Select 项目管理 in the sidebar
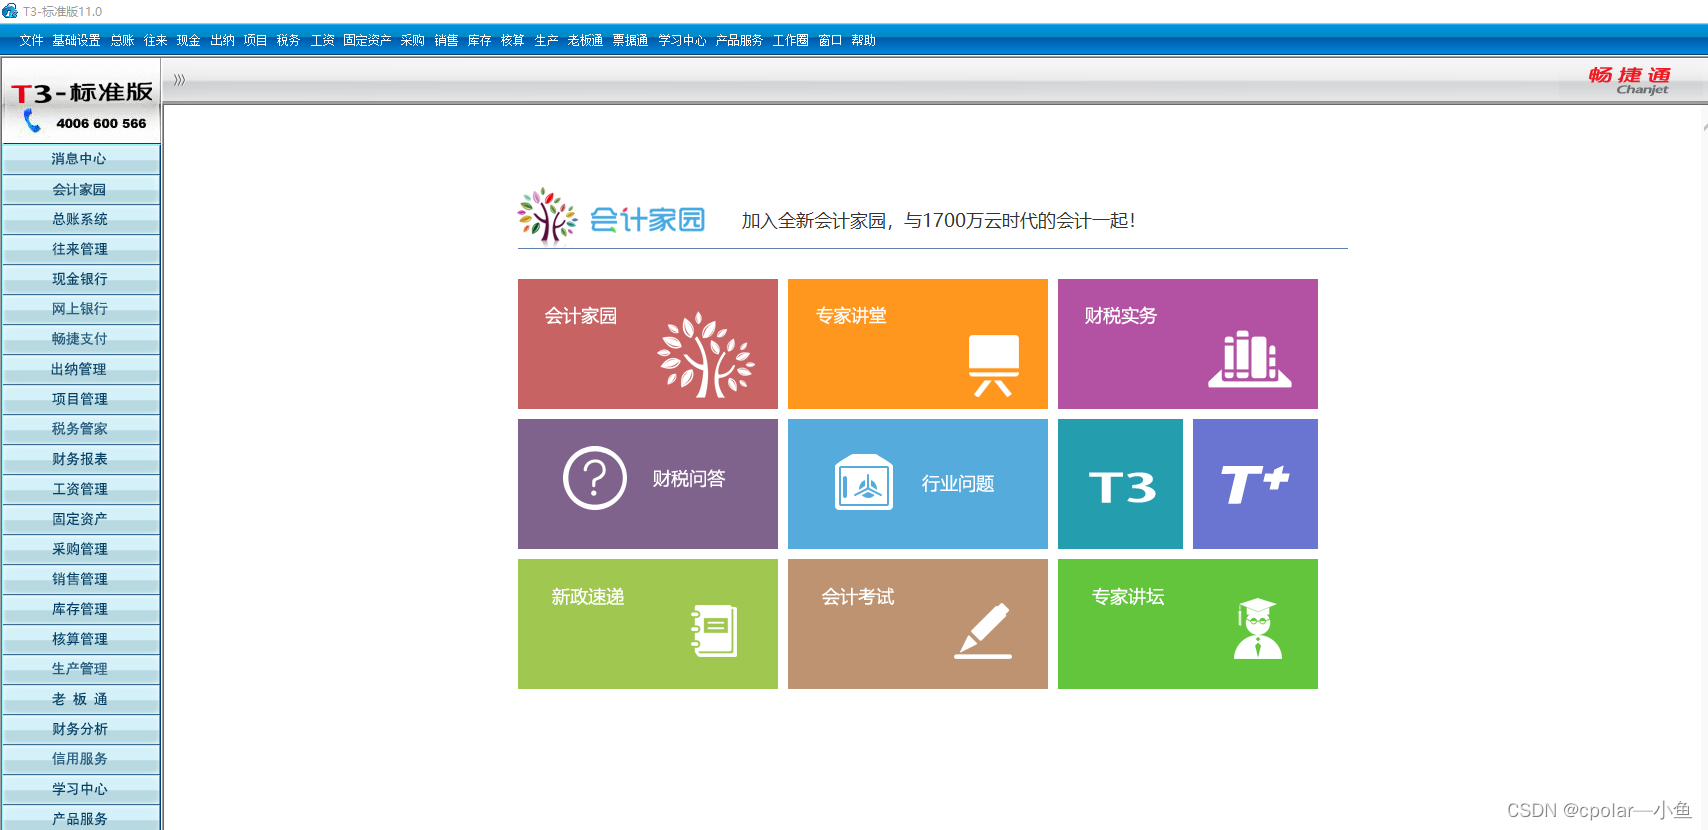Viewport: 1708px width, 830px height. (81, 399)
